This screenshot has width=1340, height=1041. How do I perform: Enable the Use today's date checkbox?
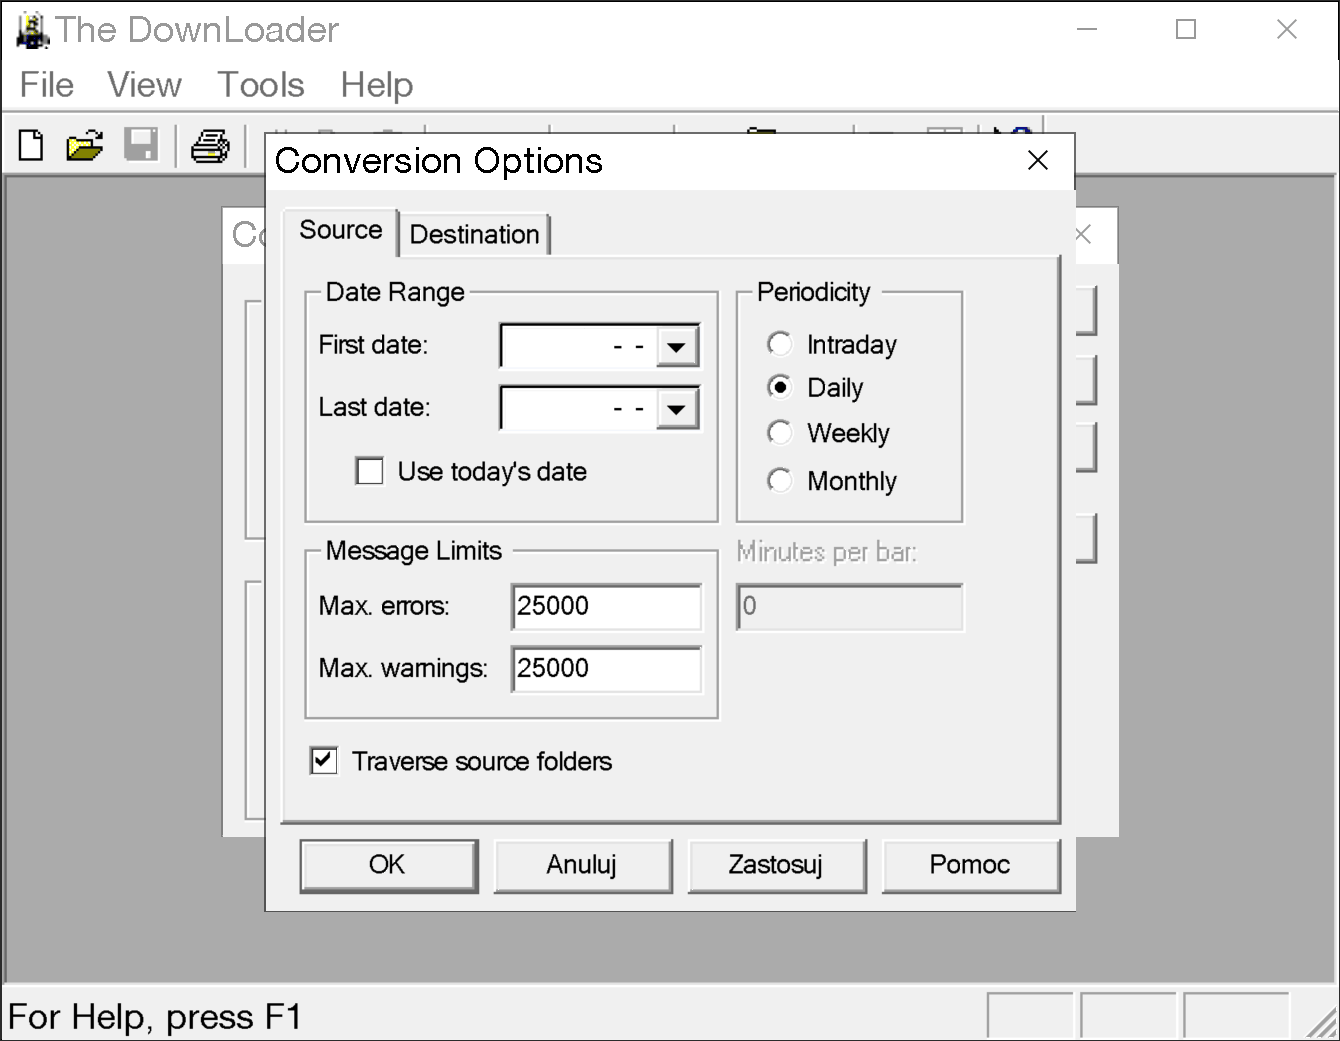(x=369, y=470)
